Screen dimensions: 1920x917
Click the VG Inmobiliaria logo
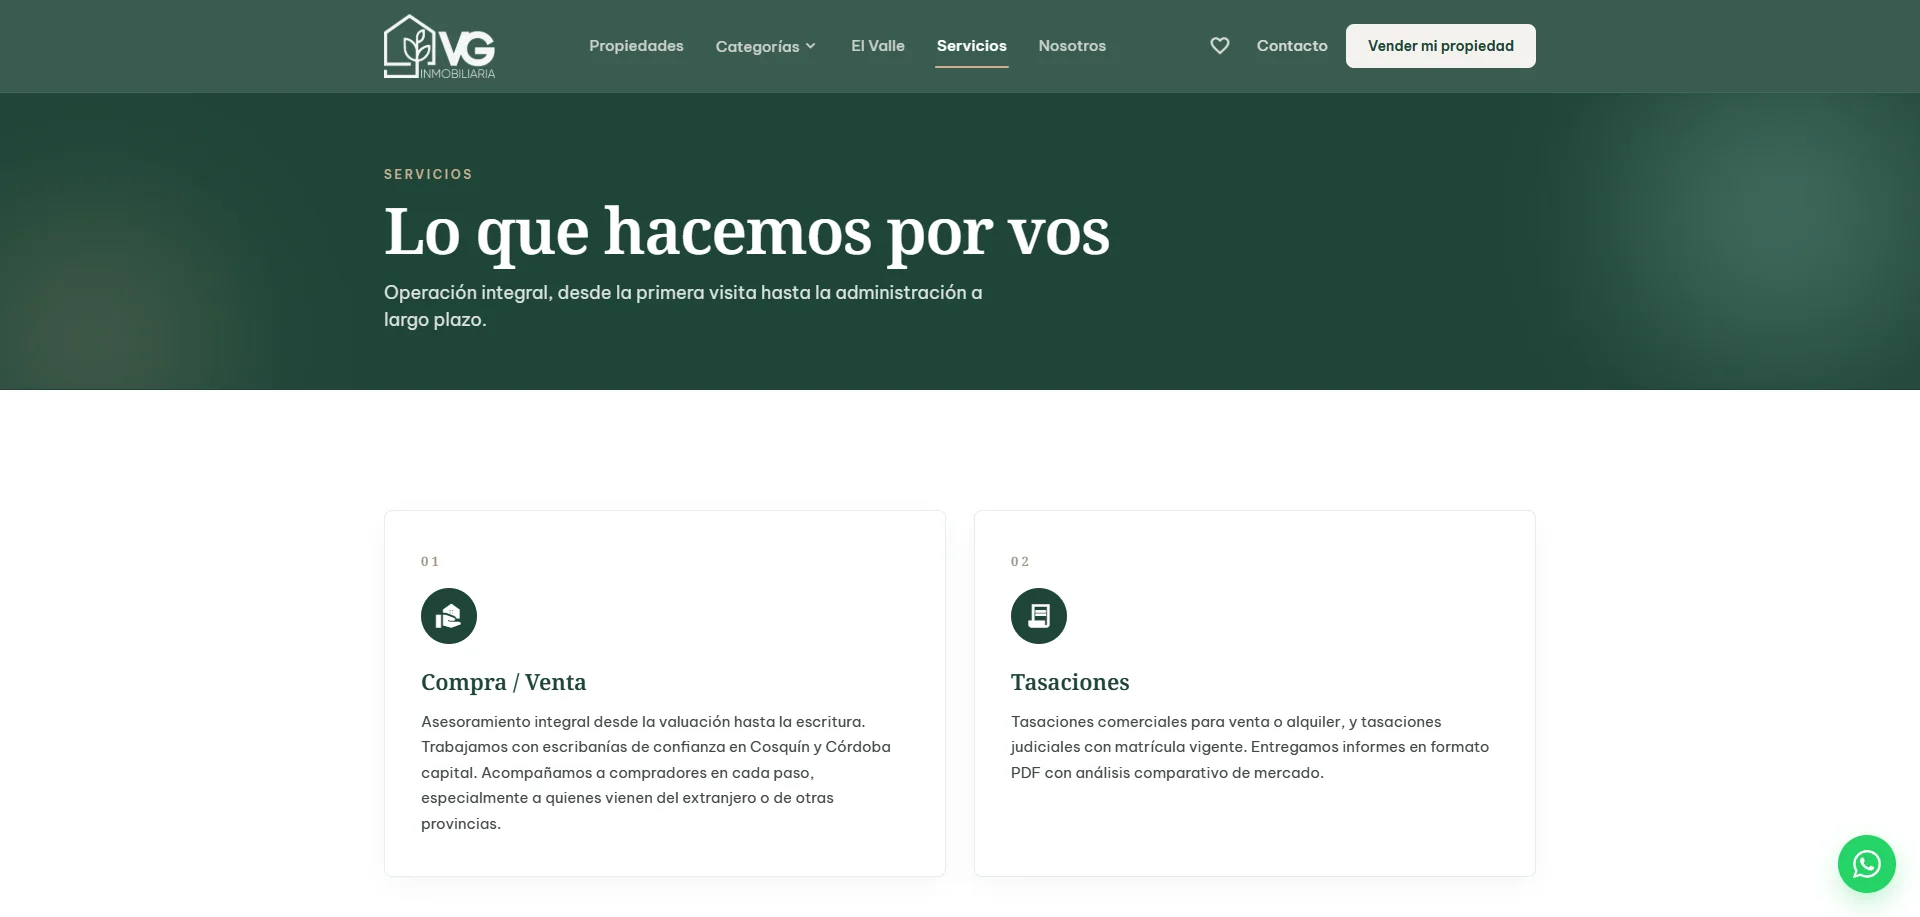[x=440, y=46]
